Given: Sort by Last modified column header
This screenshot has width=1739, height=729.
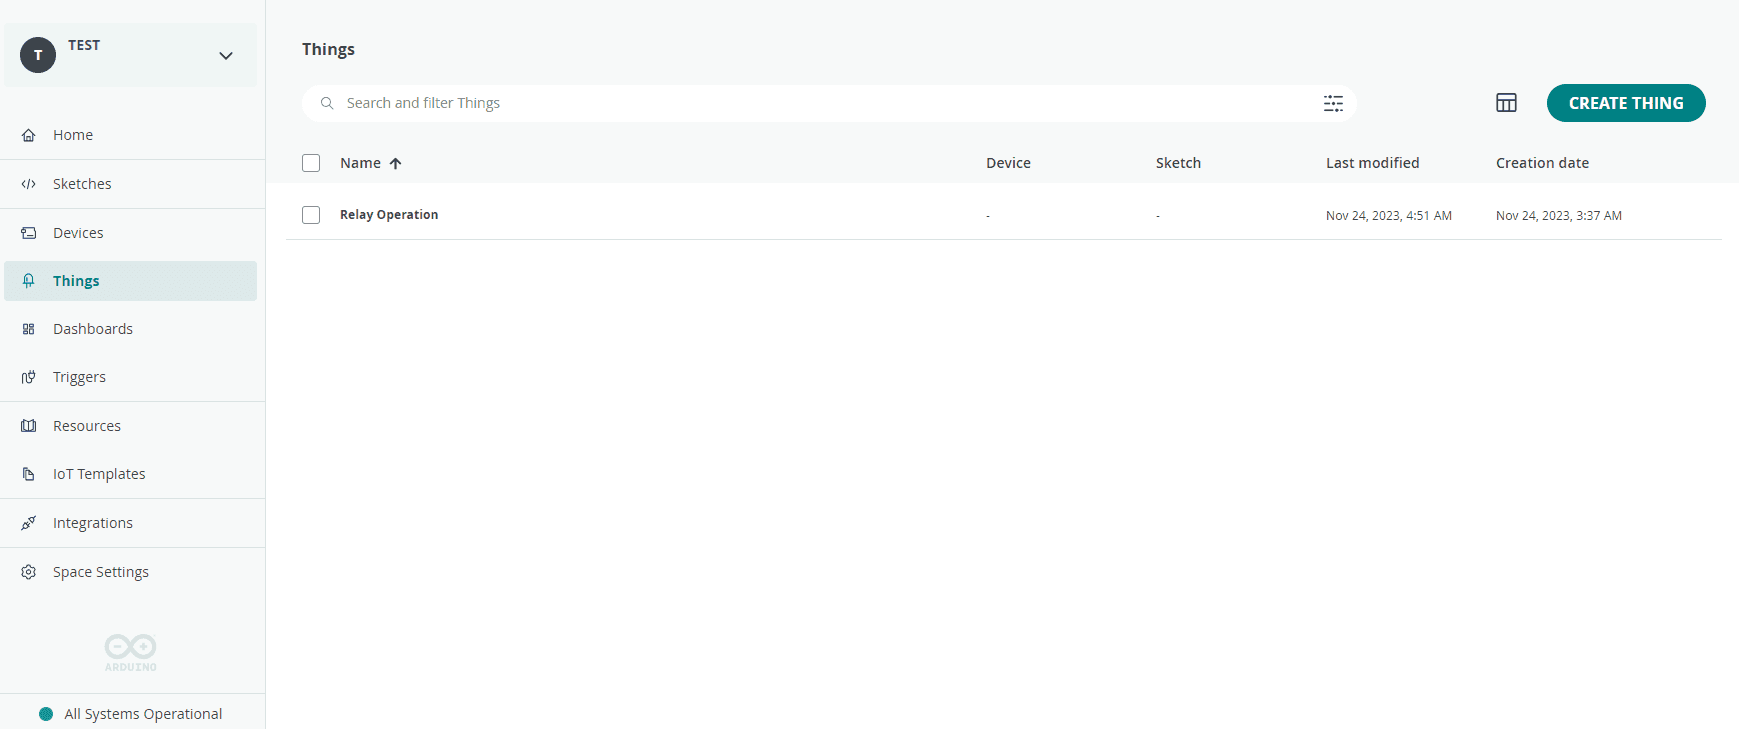Looking at the screenshot, I should click(1372, 163).
